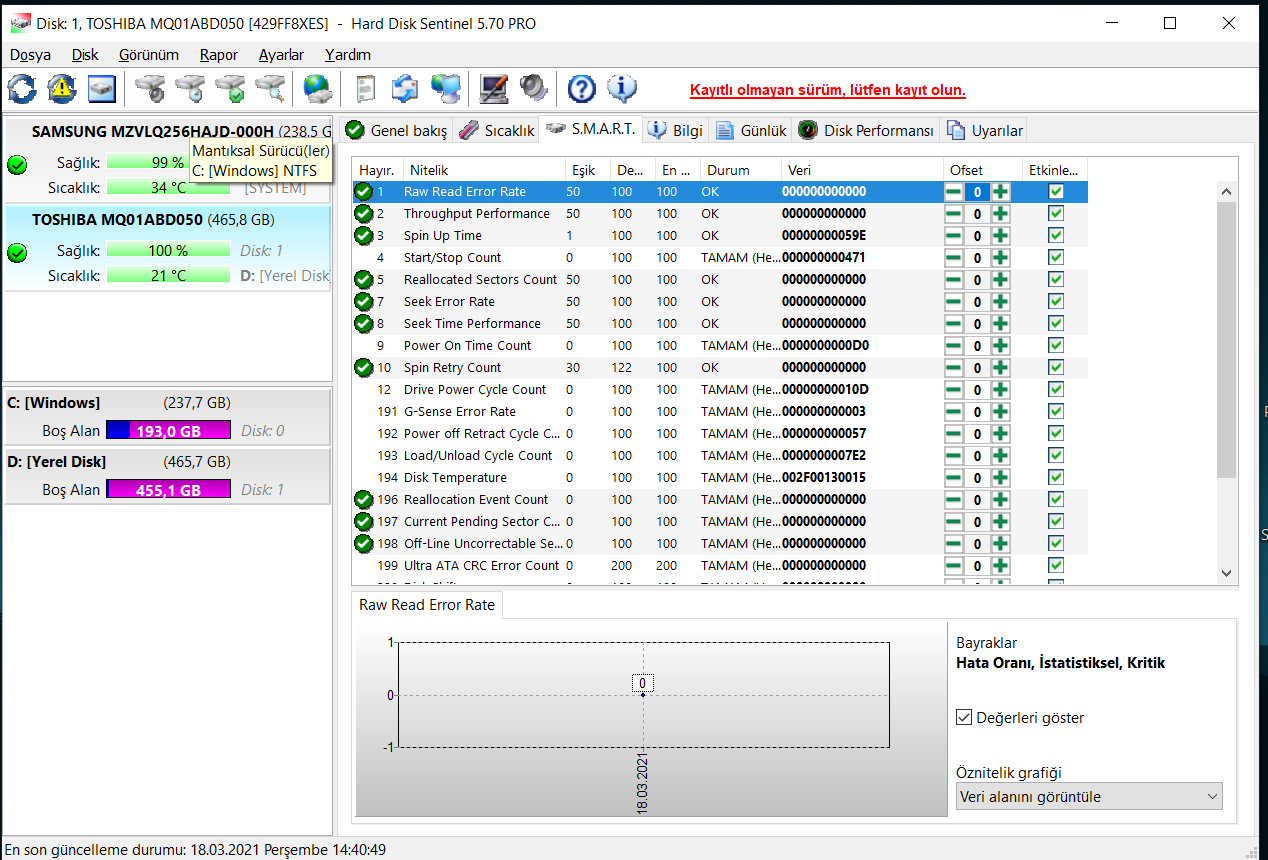Click the D: Yerel Disk free space bar
The image size is (1268, 860).
coord(167,490)
